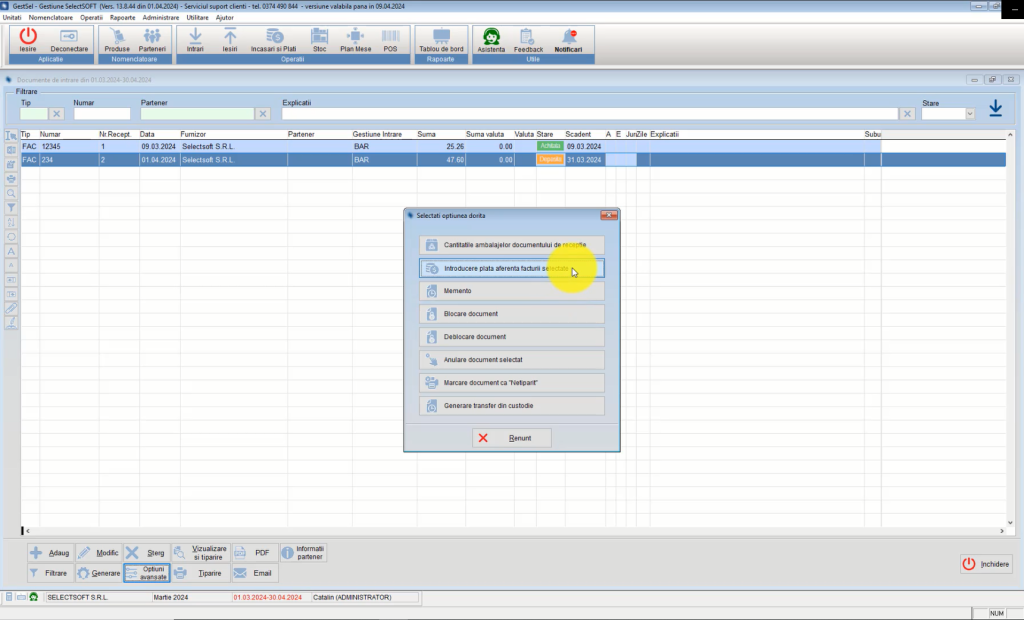Screen dimensions: 1024x620
Task: Choose Introducere plata aferenta facturii selectate
Action: 511,268
